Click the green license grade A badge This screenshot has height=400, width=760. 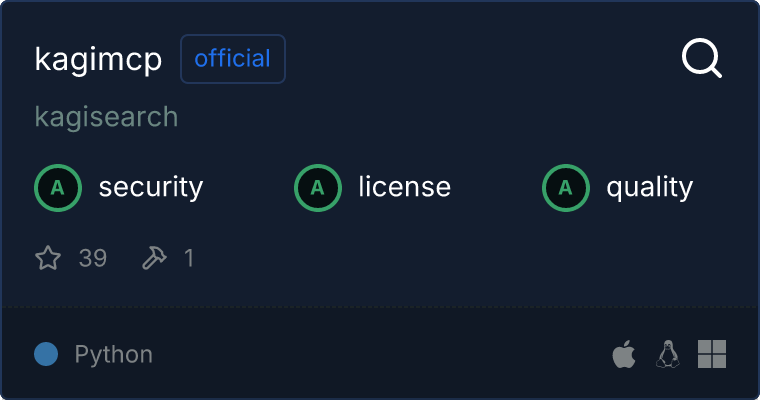pos(317,187)
